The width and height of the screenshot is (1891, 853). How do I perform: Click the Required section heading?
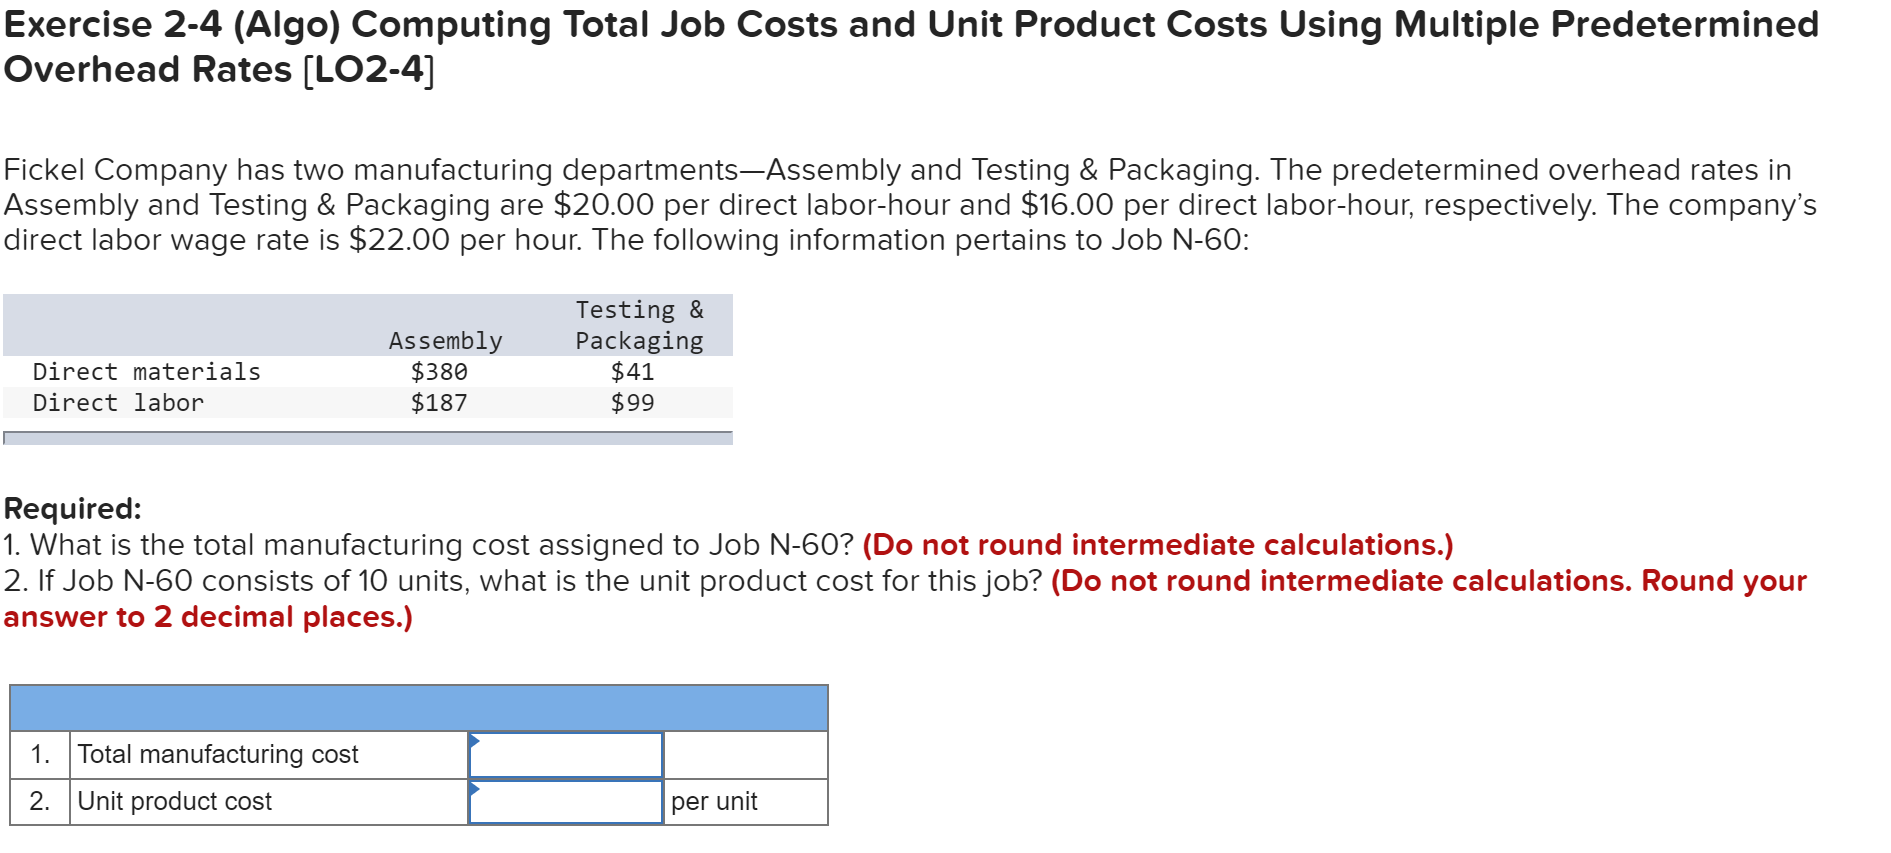[72, 506]
